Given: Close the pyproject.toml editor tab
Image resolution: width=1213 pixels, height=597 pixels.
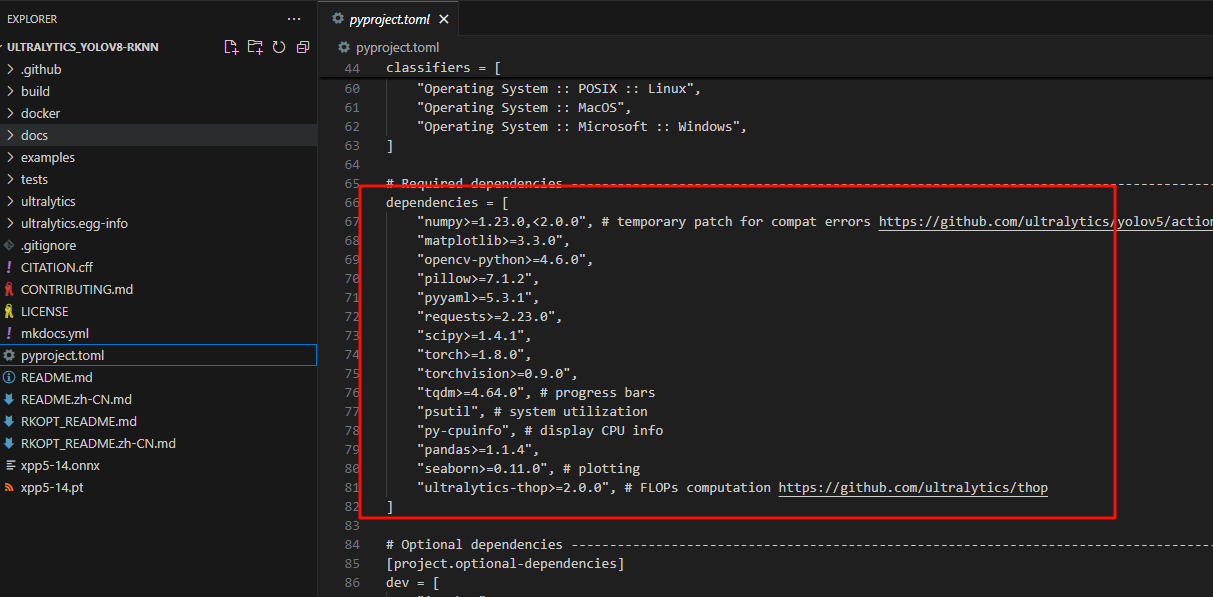Looking at the screenshot, I should [444, 19].
